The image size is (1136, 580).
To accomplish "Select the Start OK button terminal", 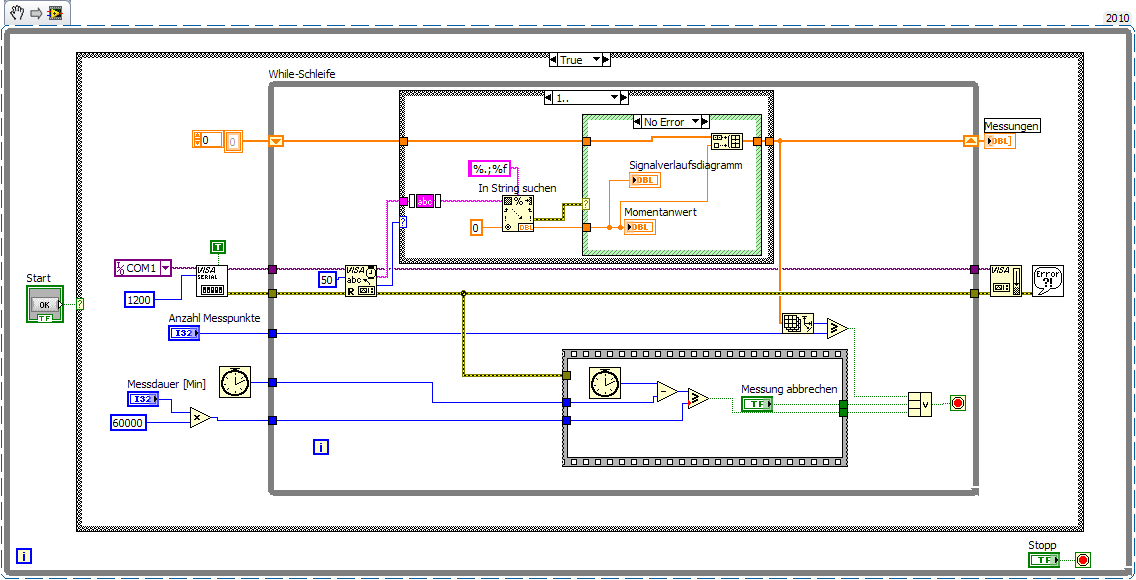I will click(x=45, y=304).
